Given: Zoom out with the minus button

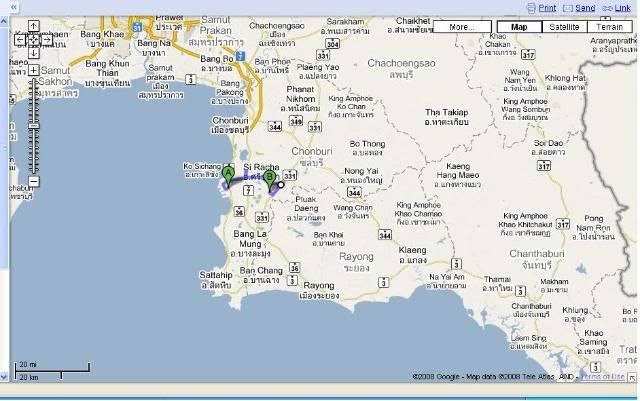Looking at the screenshot, I should point(33,181).
